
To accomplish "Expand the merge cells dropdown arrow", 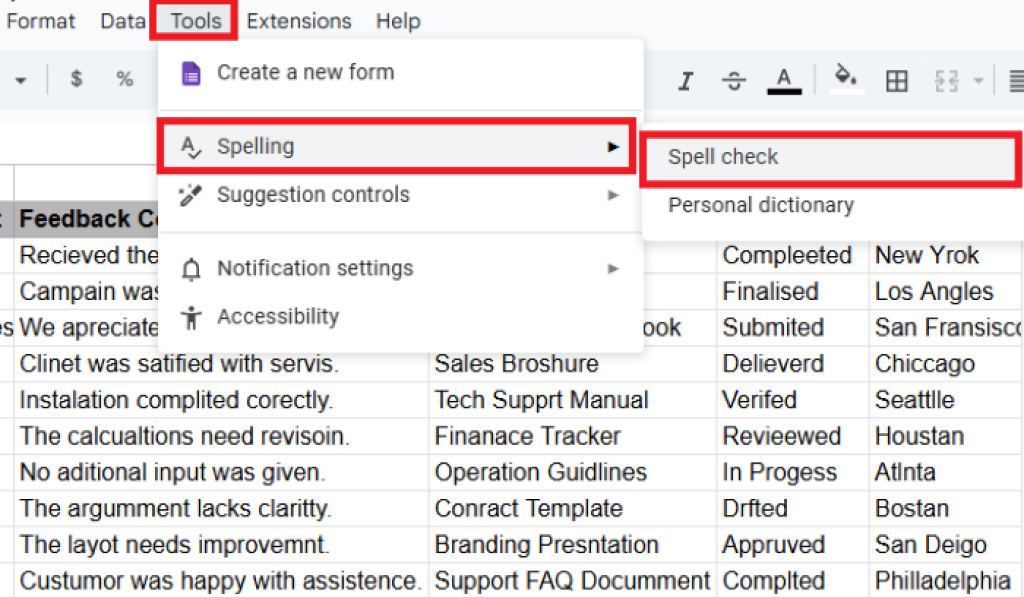I will [977, 81].
